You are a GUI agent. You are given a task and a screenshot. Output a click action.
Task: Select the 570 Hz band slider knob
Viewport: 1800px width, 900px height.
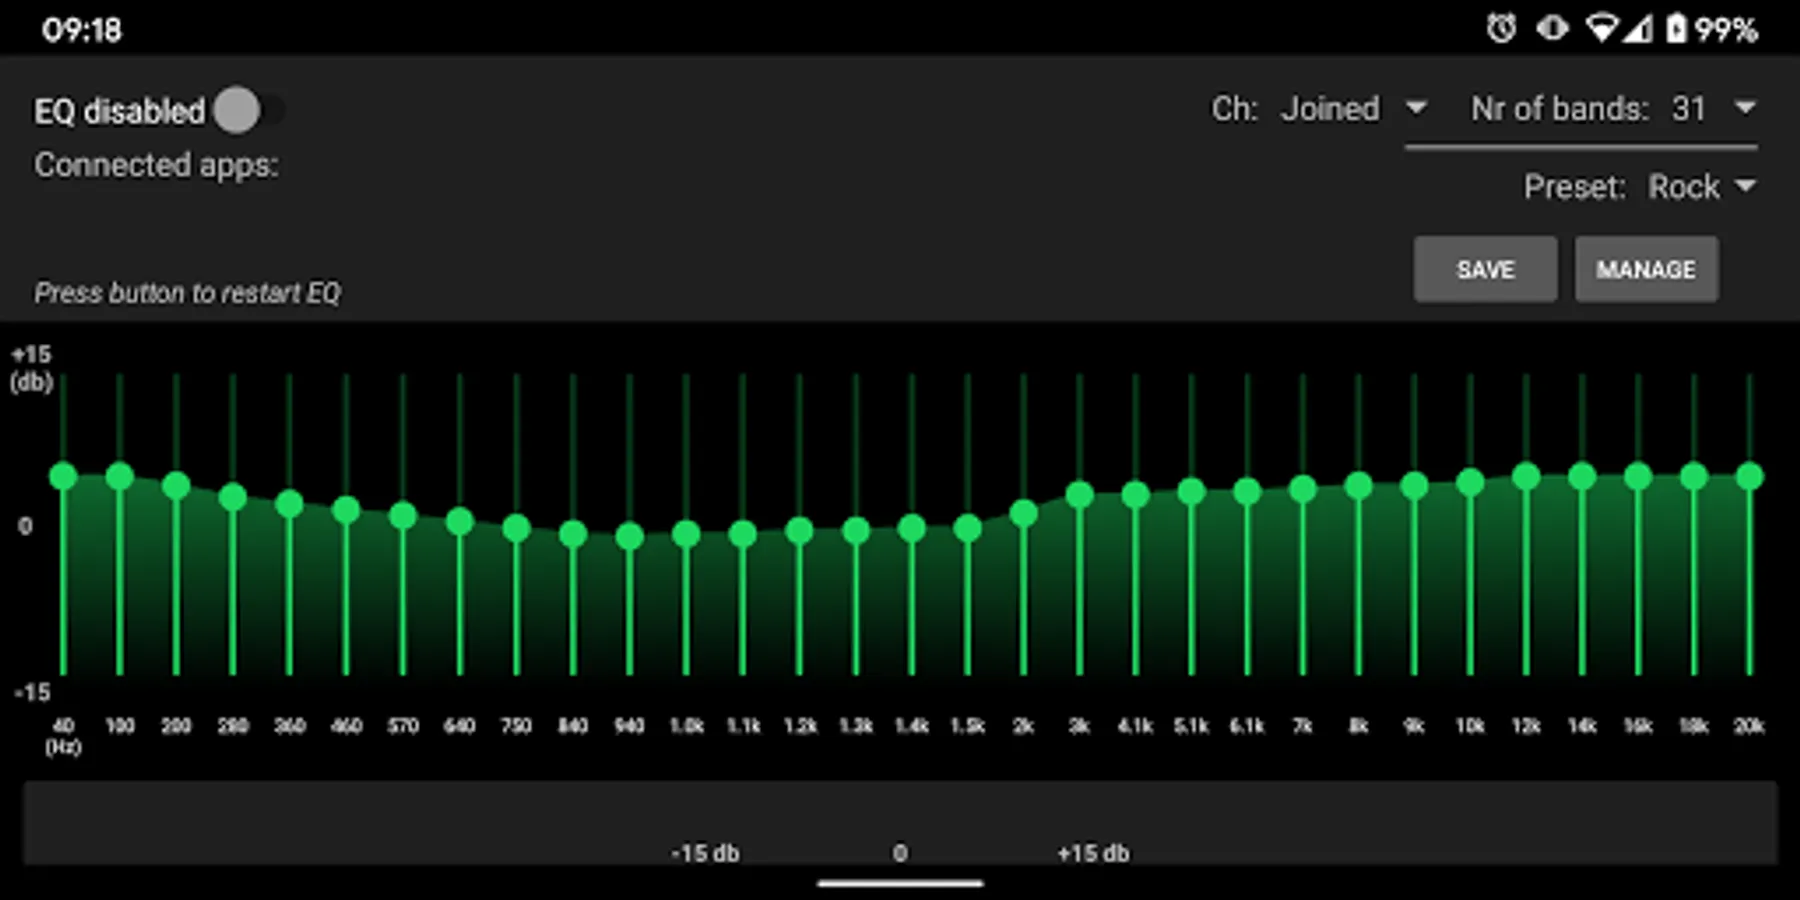(403, 515)
